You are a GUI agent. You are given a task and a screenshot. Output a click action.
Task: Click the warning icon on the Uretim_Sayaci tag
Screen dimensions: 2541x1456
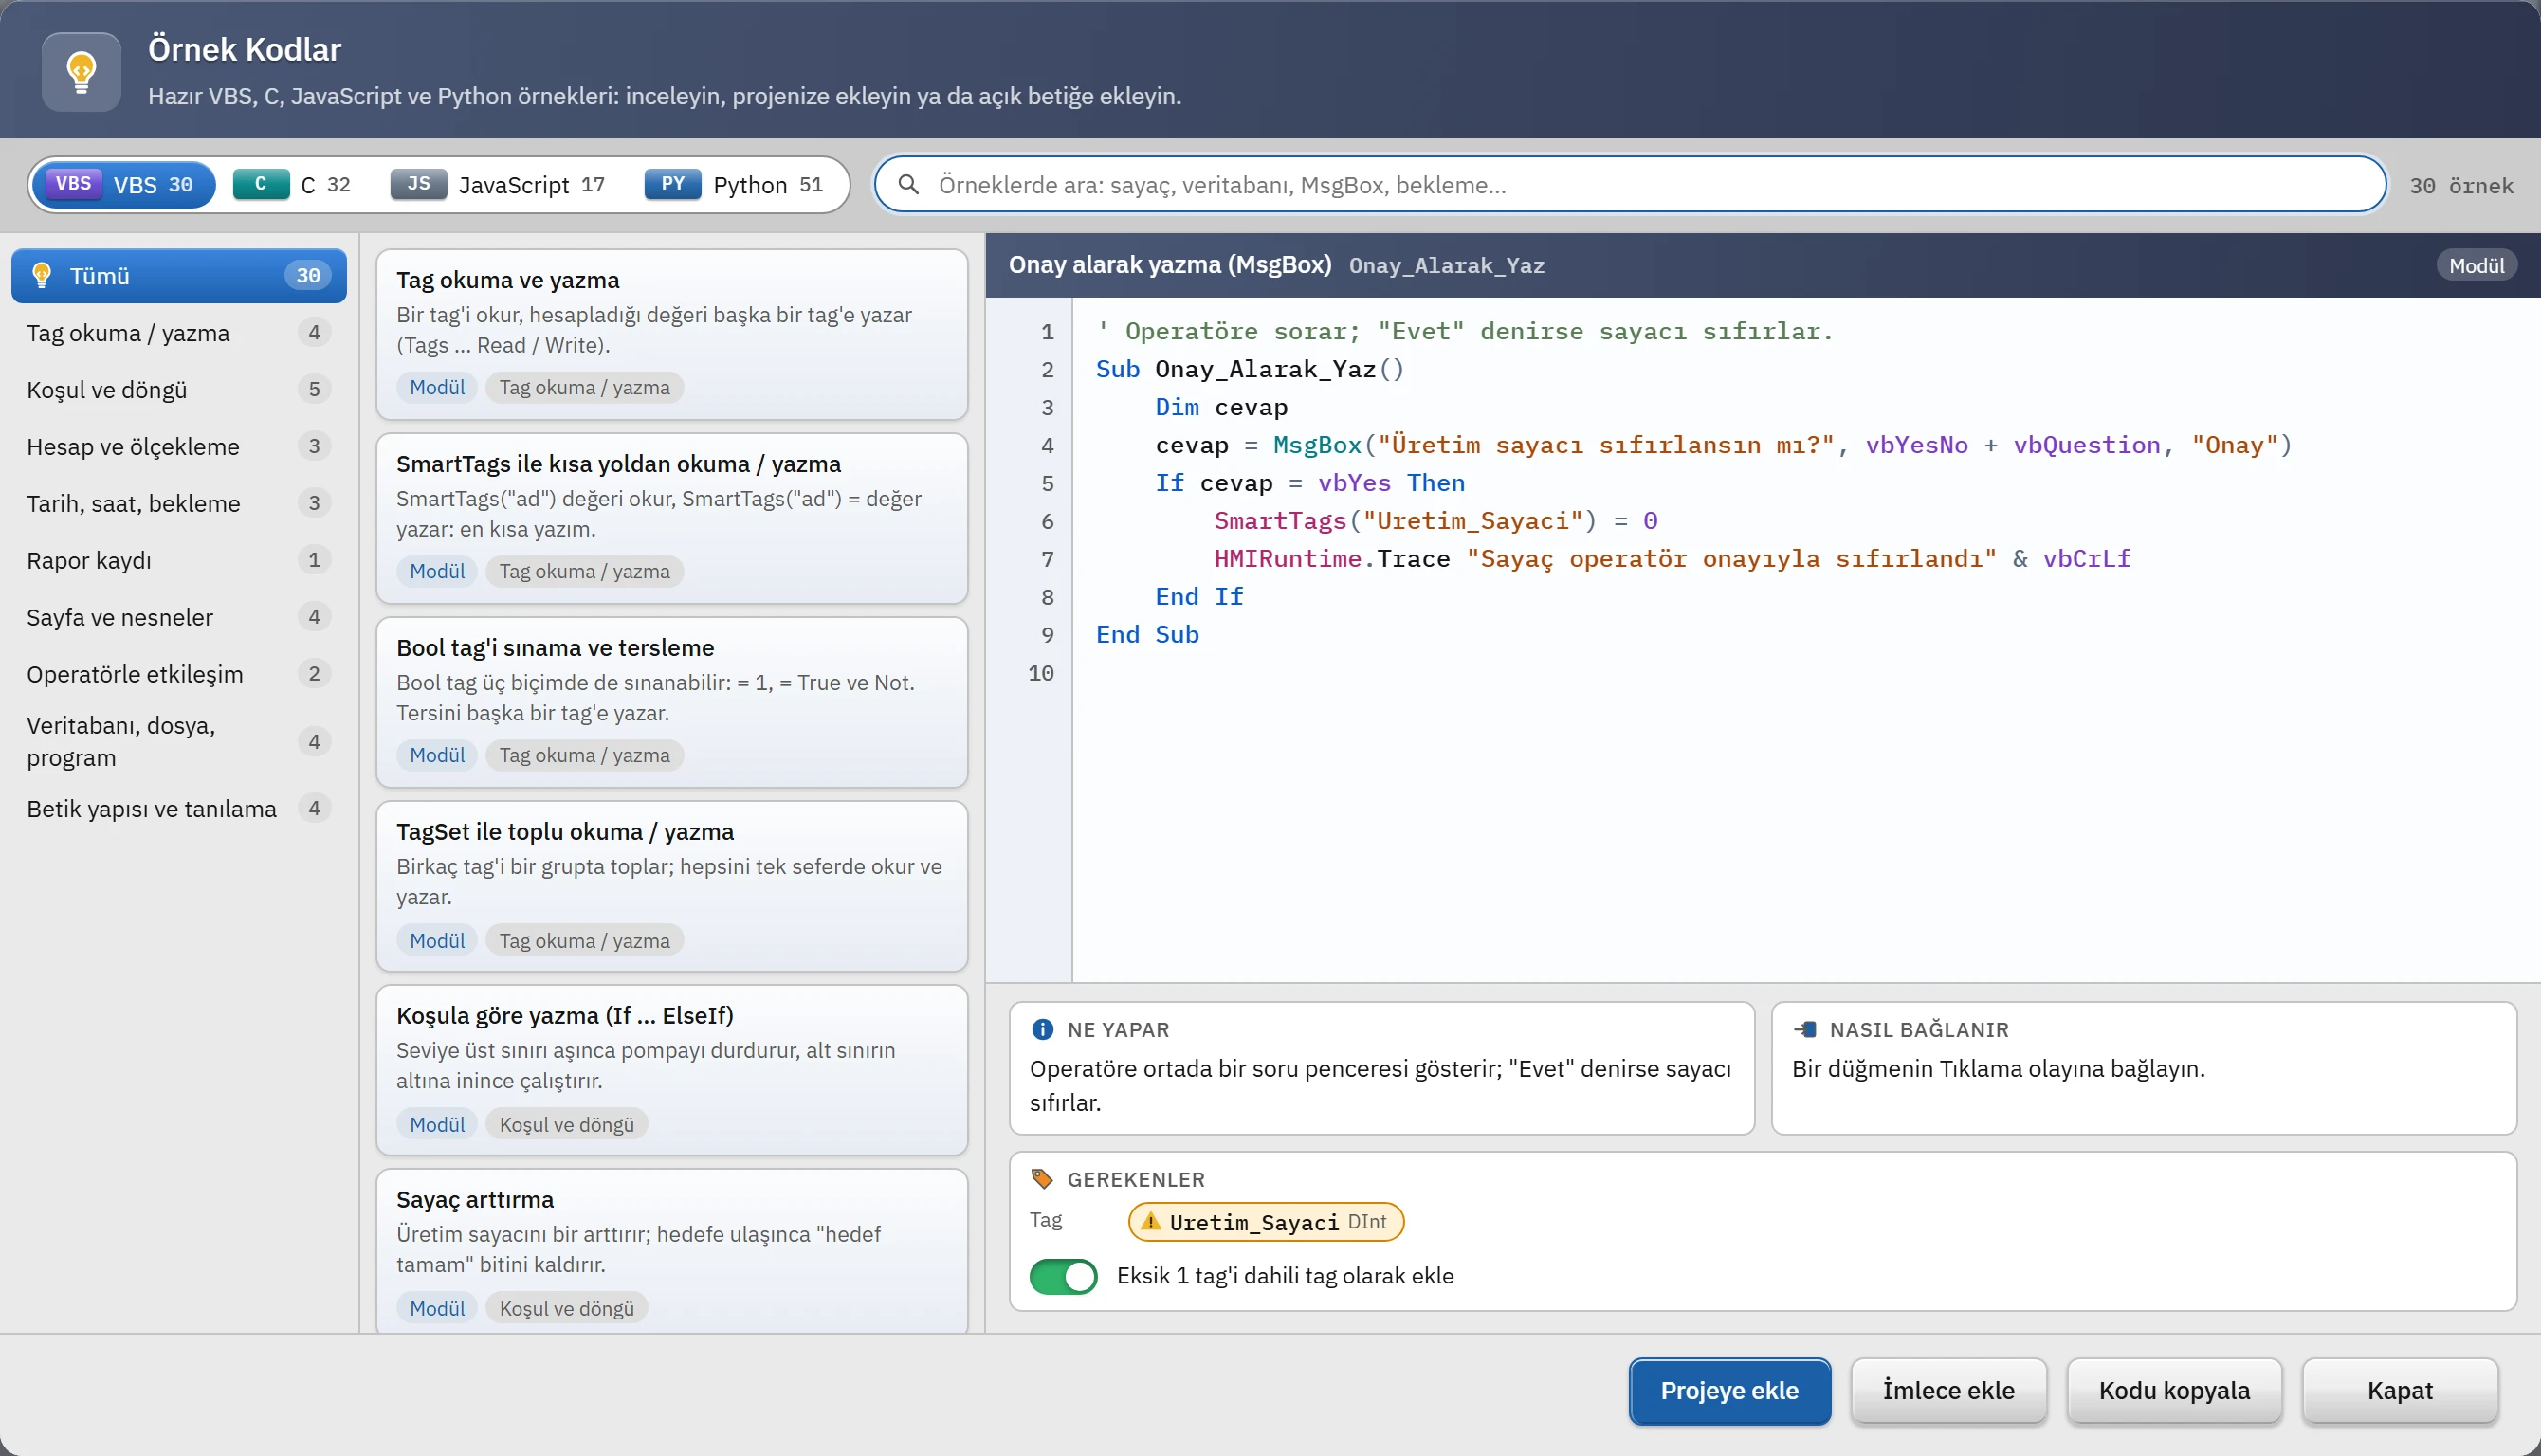click(1151, 1221)
